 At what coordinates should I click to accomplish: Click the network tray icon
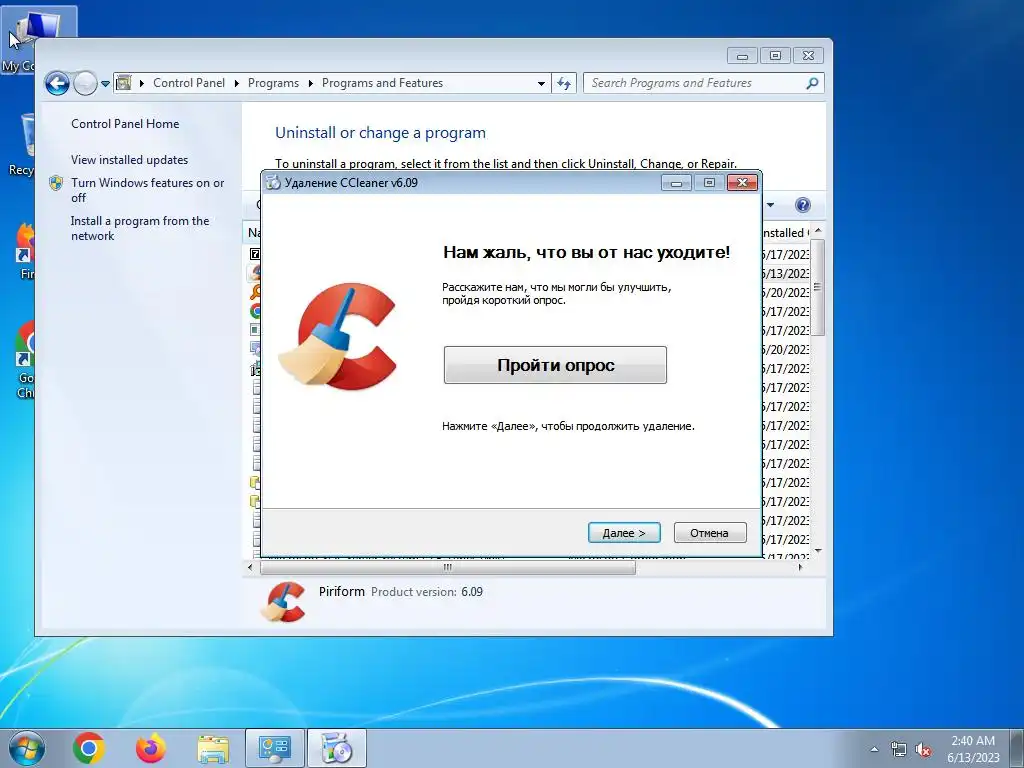pyautogui.click(x=899, y=749)
